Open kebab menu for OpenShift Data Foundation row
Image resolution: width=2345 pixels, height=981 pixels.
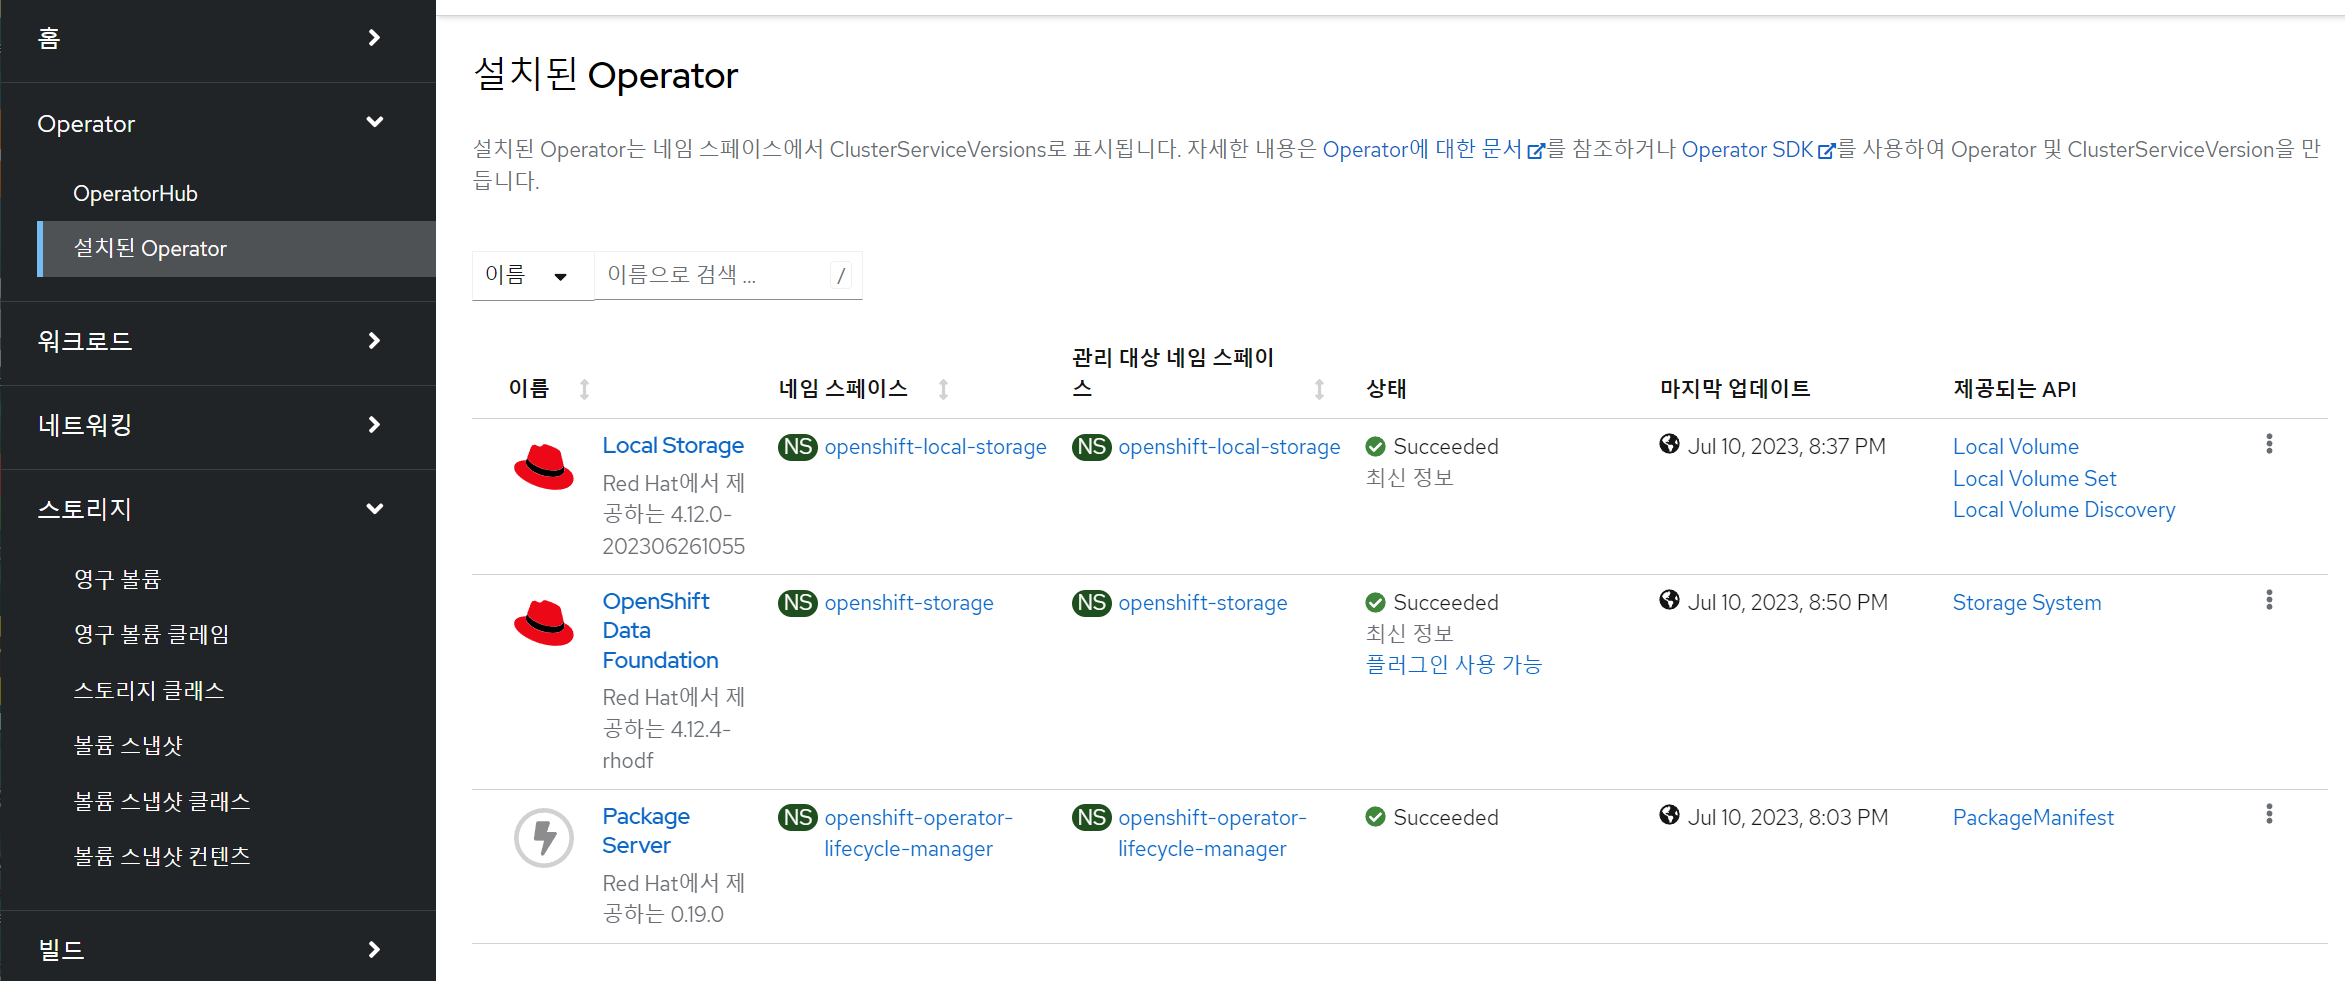2269,600
